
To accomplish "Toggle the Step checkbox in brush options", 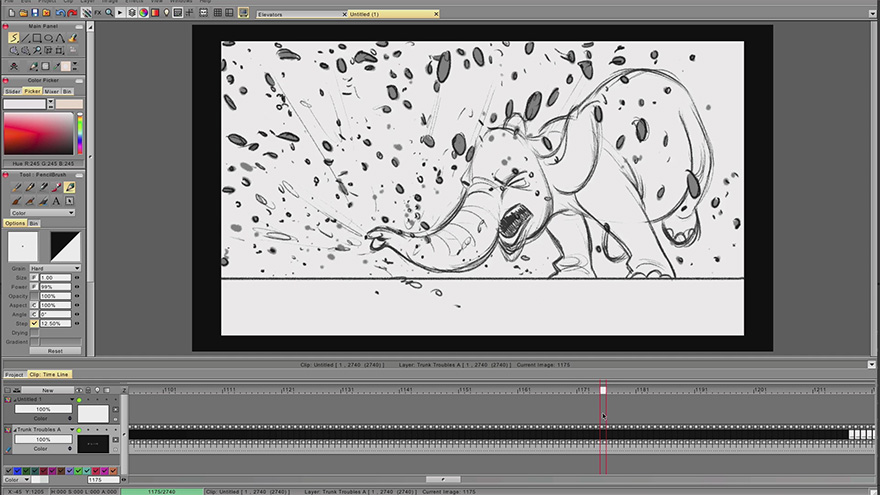I will coord(34,323).
